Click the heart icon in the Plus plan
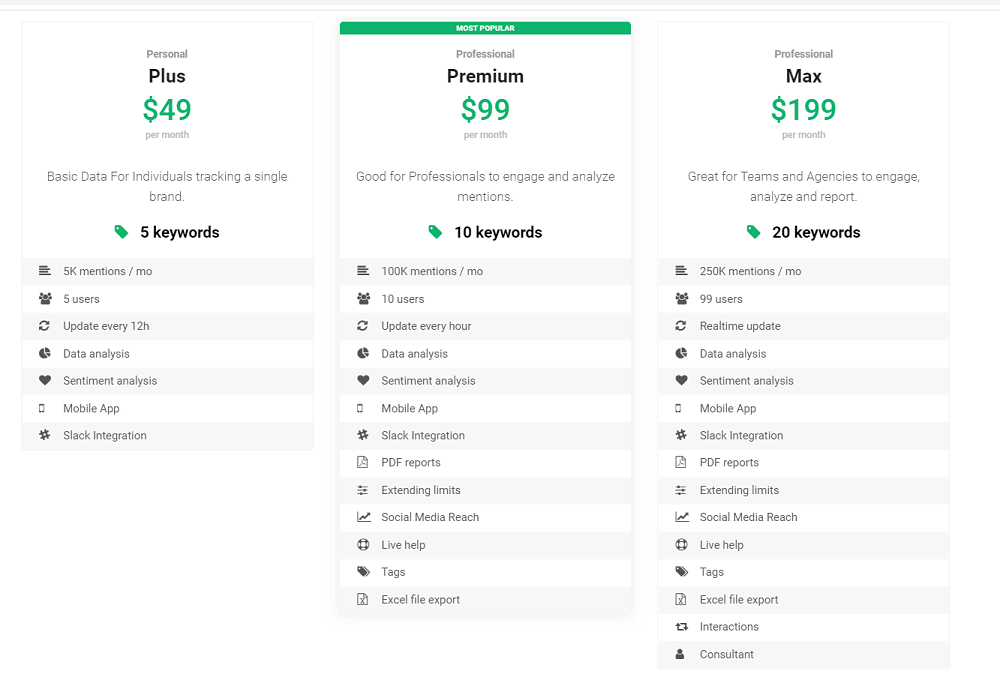The width and height of the screenshot is (1000, 689). (45, 380)
